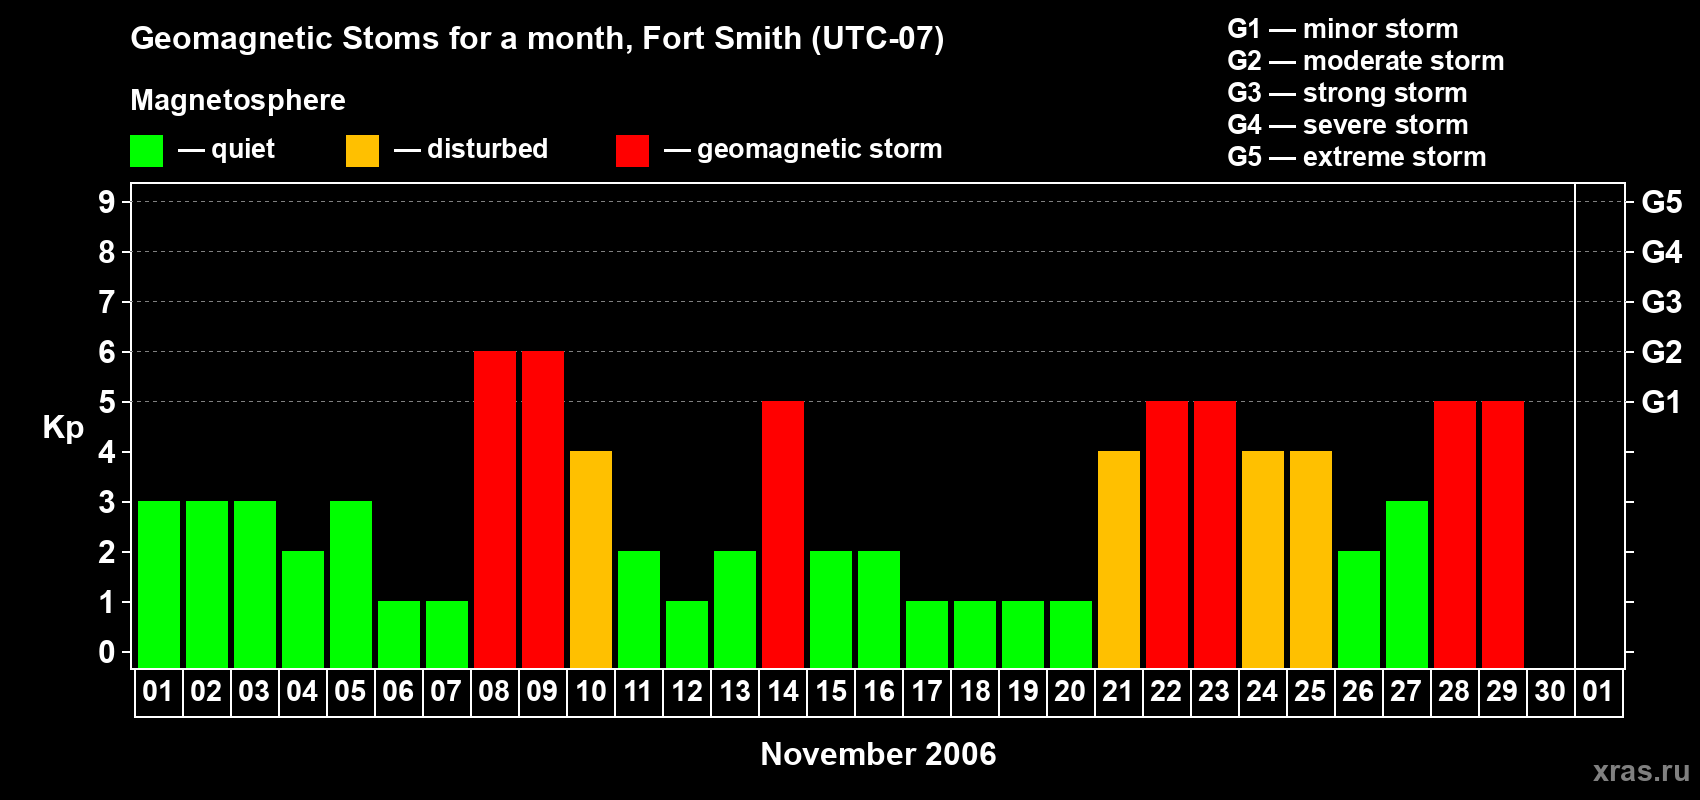The height and width of the screenshot is (800, 1700).
Task: Click the G4 label on right axis
Action: click(x=1662, y=252)
